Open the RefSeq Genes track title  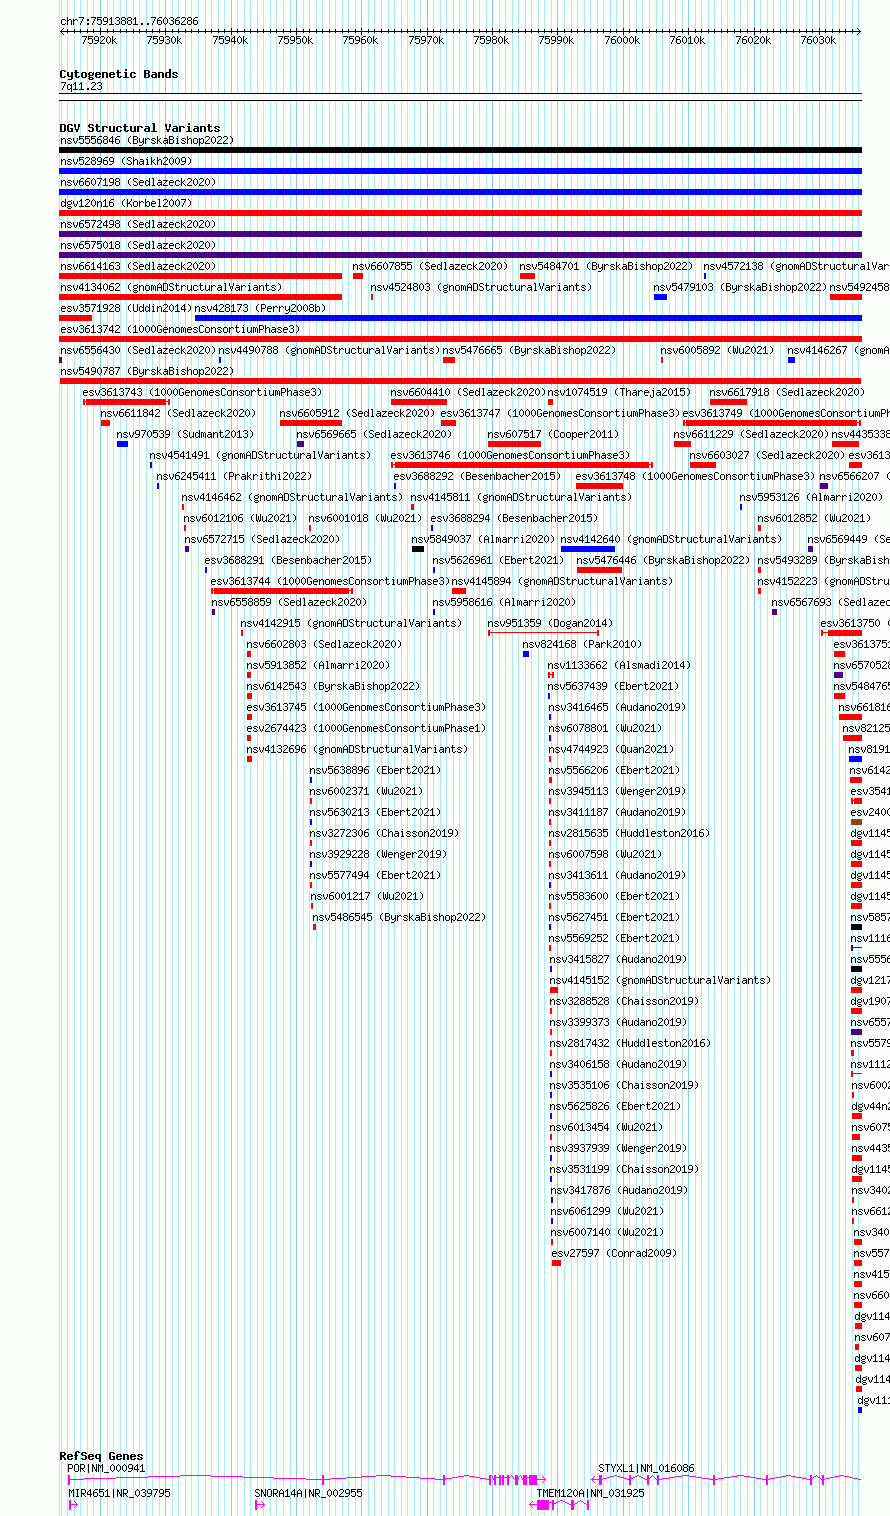click(101, 1456)
